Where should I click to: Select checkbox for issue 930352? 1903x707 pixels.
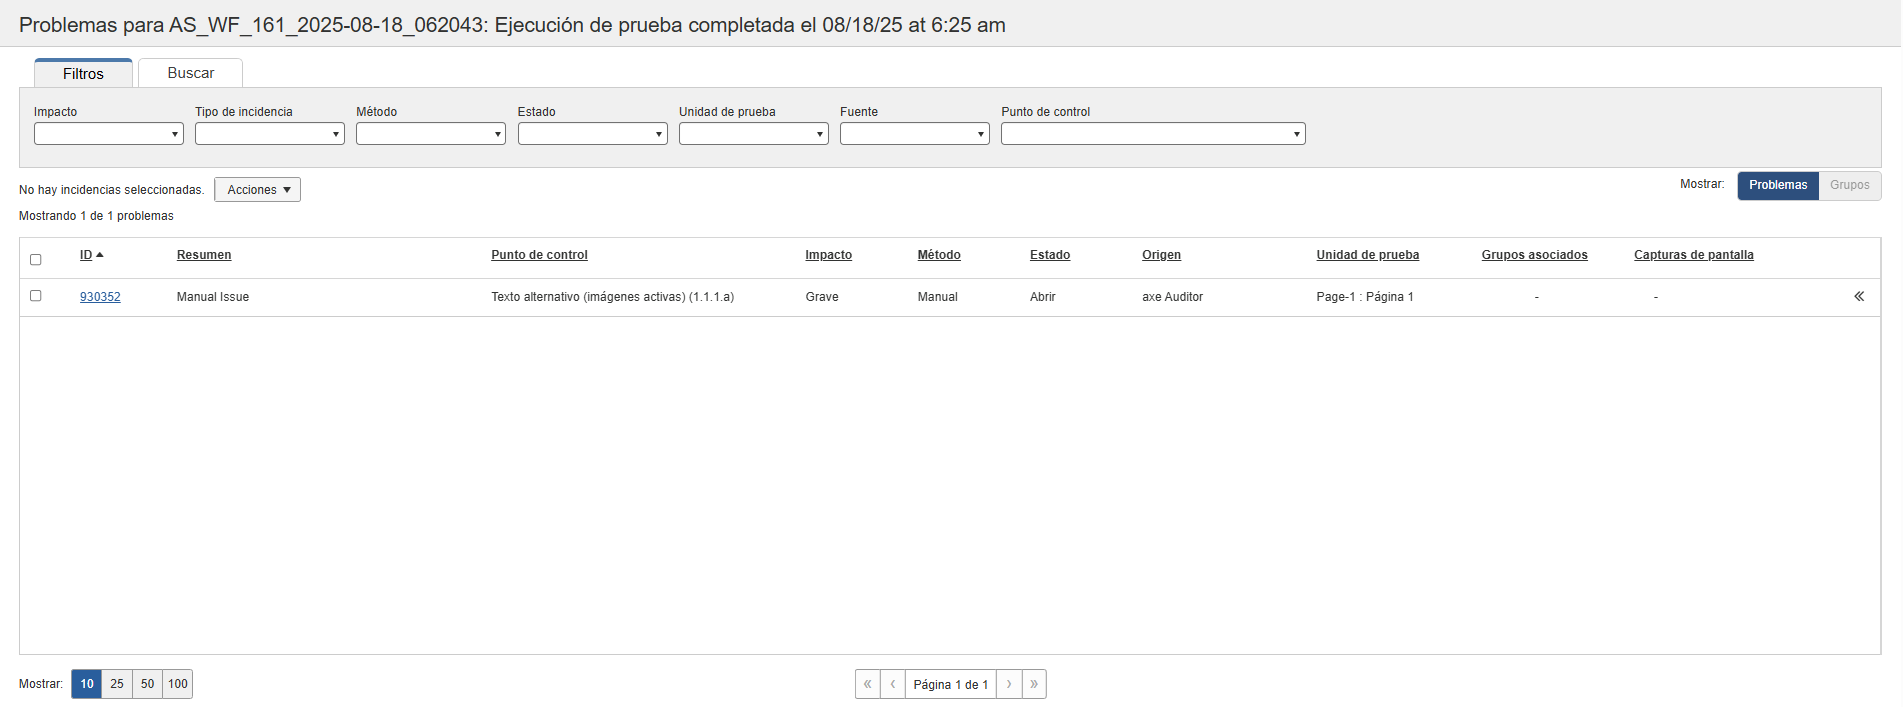[x=36, y=296]
